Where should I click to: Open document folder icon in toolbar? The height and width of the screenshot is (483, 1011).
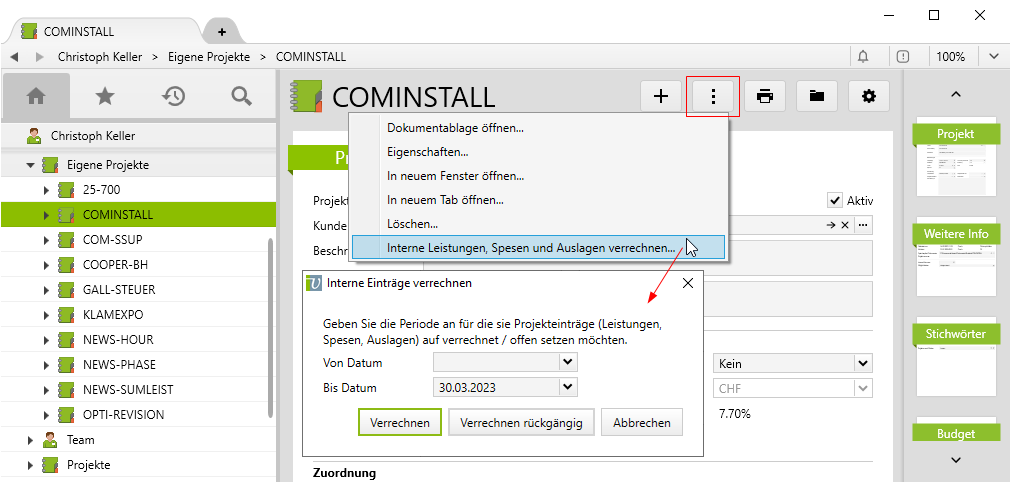coord(817,96)
